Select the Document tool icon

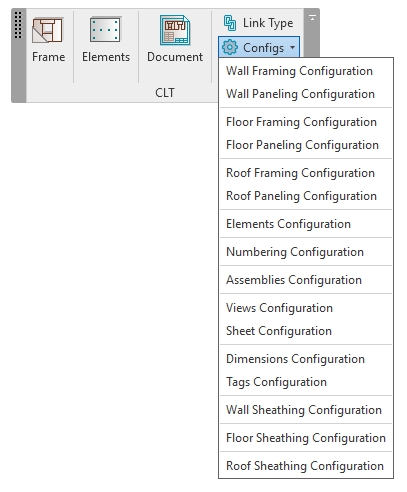175,30
